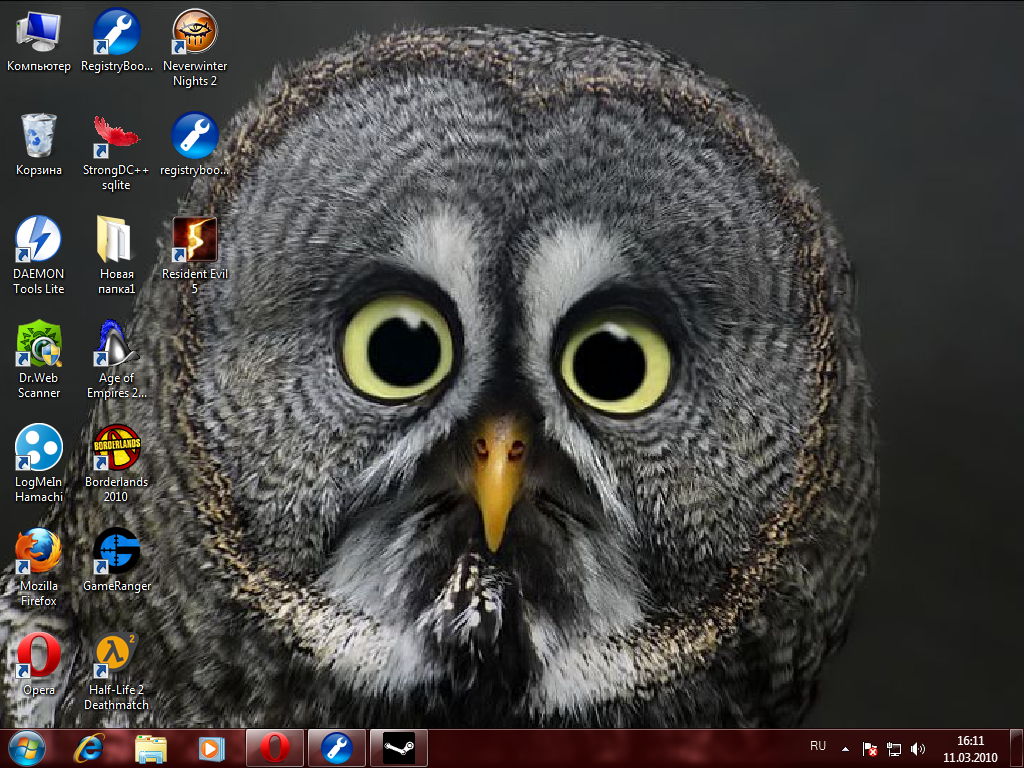The image size is (1024, 768).
Task: Show hidden tray icons arrow
Action: tap(845, 749)
